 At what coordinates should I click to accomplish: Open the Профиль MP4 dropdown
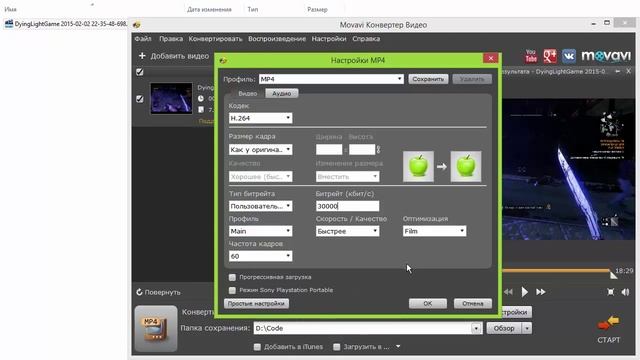click(331, 79)
